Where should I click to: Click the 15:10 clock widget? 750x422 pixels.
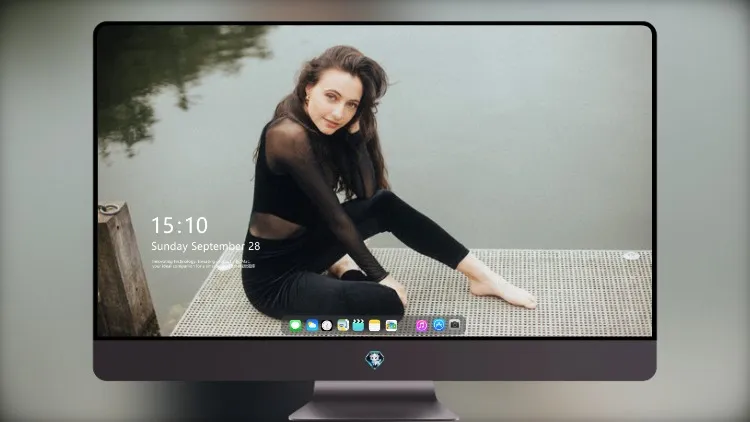[x=179, y=225]
